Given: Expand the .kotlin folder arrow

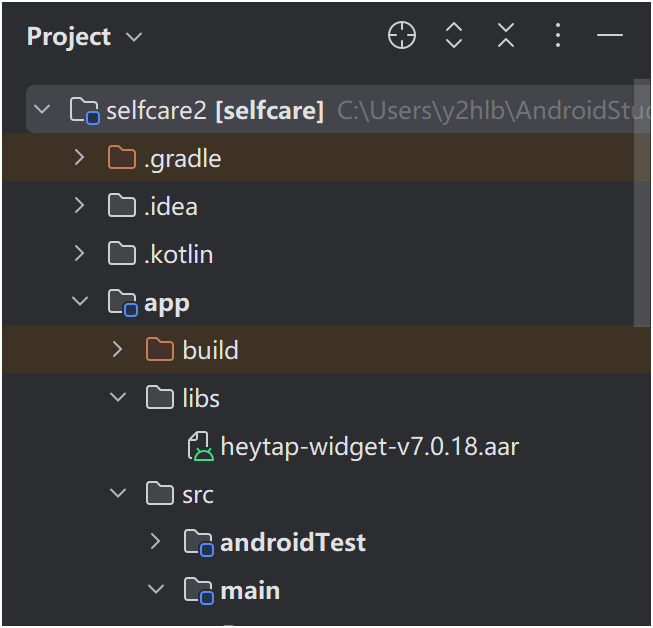Looking at the screenshot, I should (80, 254).
